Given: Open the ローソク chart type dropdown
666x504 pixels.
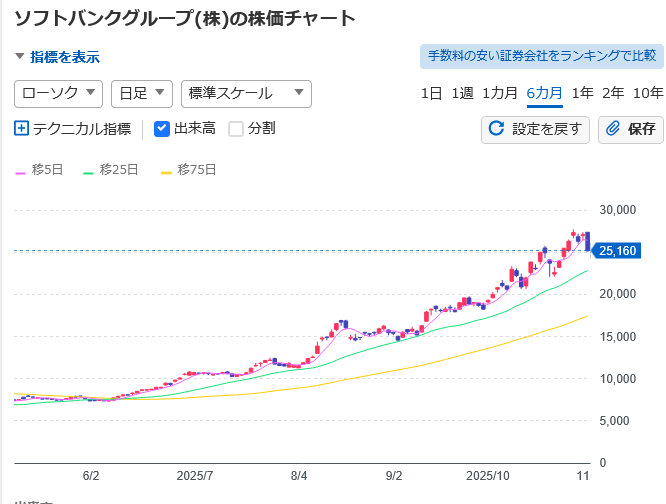Looking at the screenshot, I should [58, 93].
